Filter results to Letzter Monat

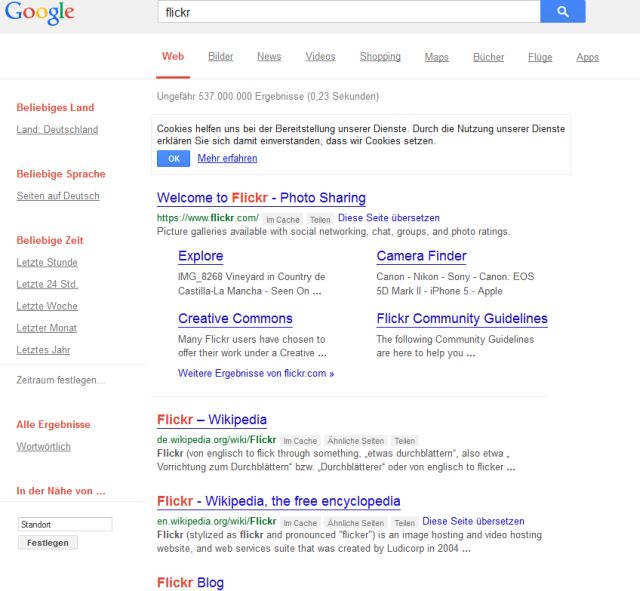47,328
